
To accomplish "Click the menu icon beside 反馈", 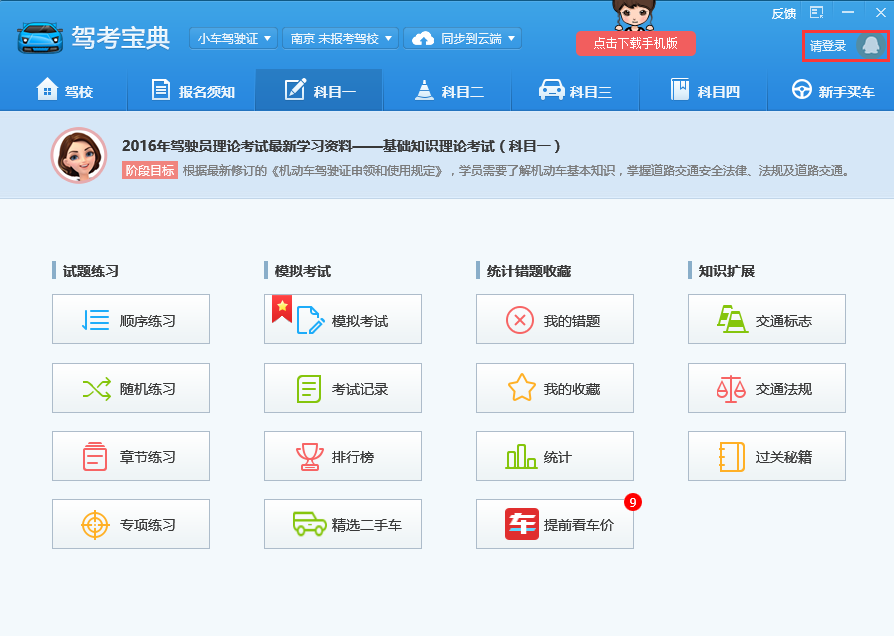I will [x=816, y=13].
